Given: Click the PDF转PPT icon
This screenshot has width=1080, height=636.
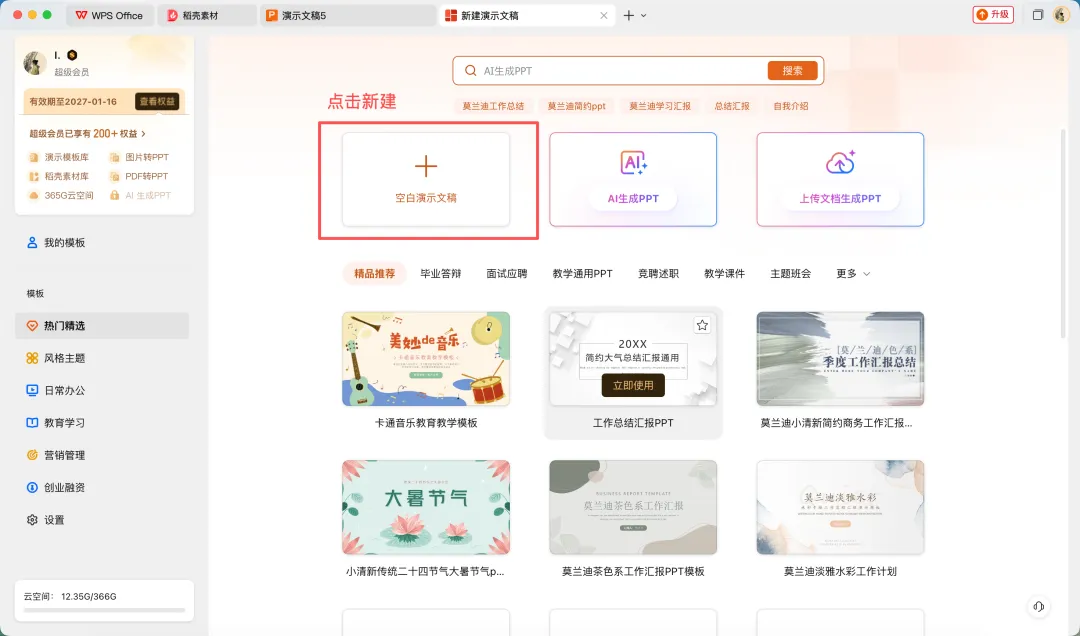Looking at the screenshot, I should point(114,176).
